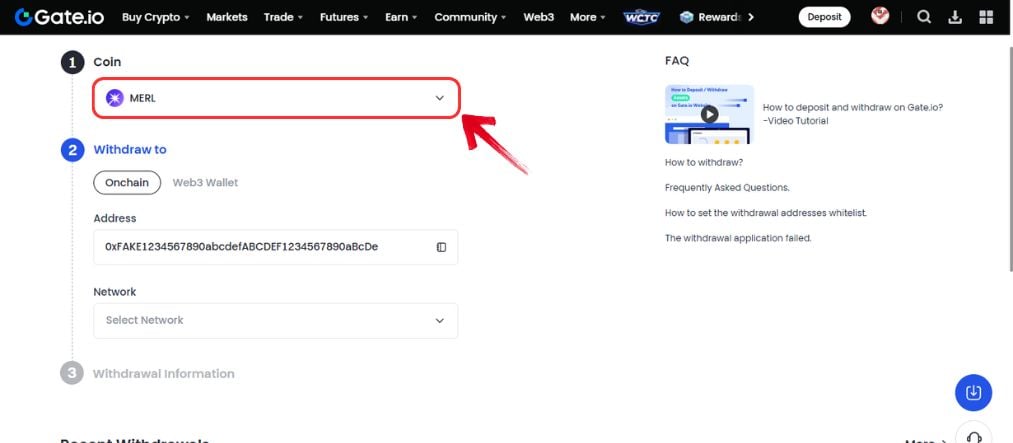Click the FAQ heading
The image size is (1013, 443).
[677, 61]
